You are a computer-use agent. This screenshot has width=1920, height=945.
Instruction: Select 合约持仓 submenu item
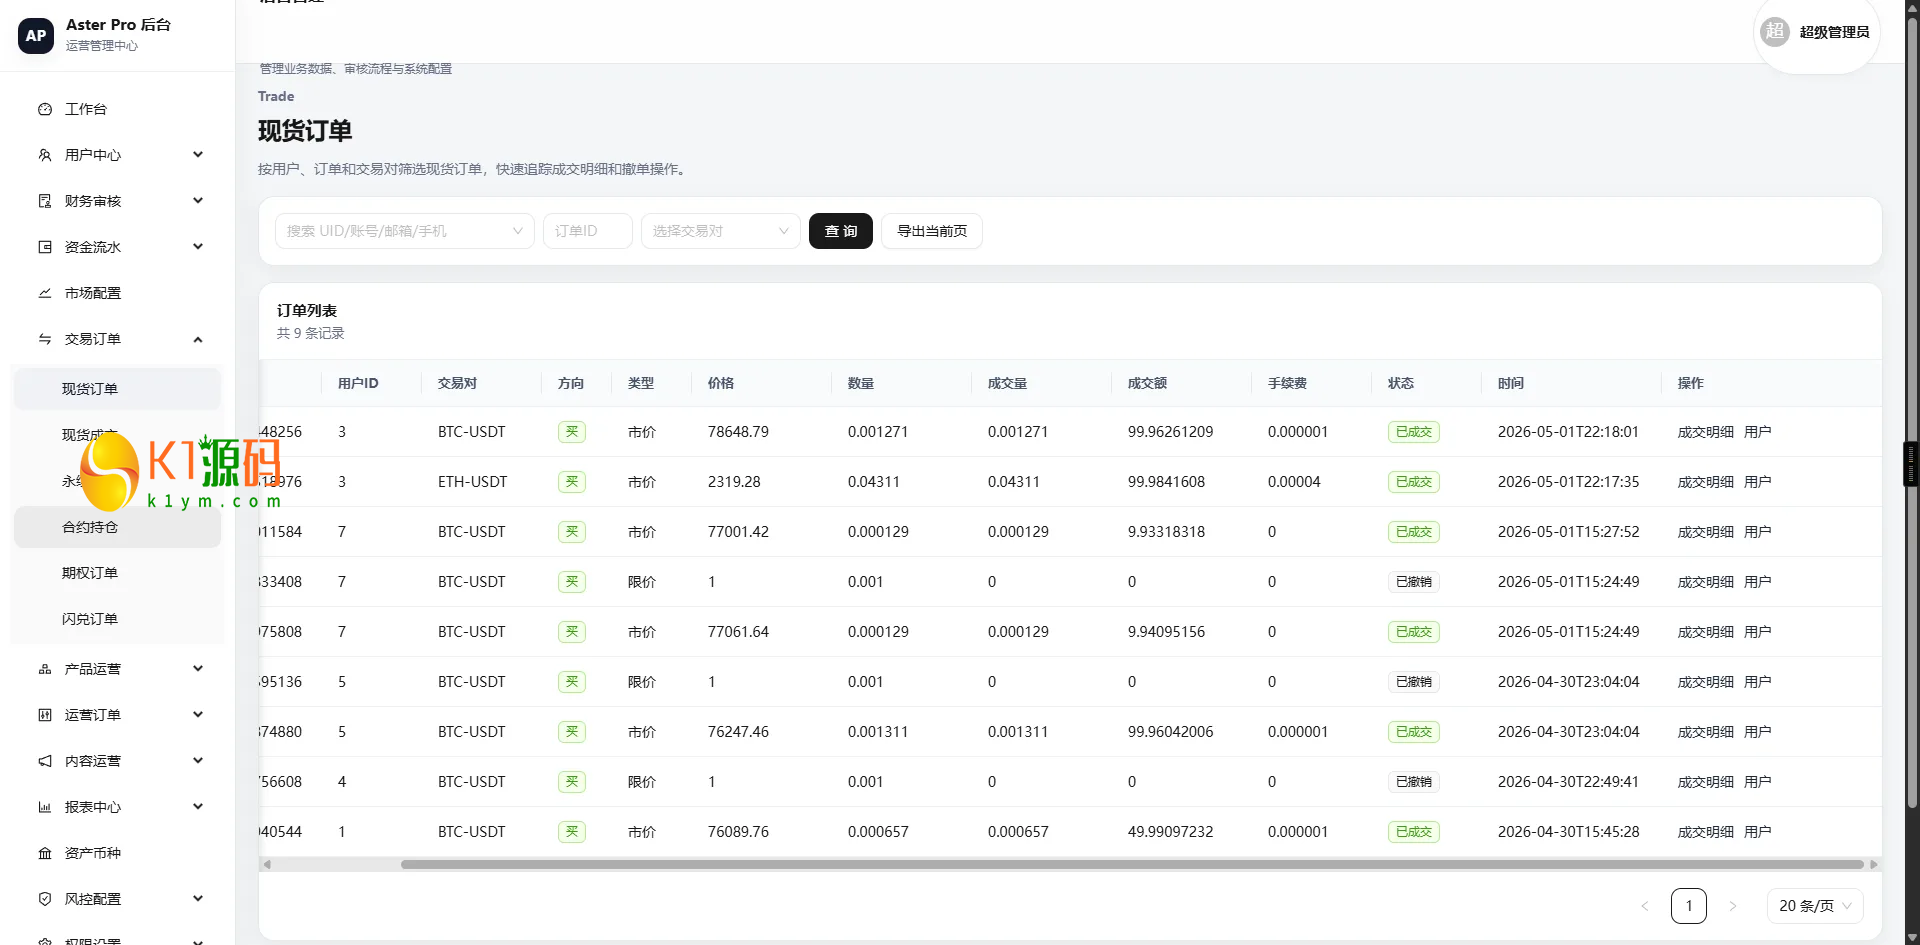click(117, 527)
